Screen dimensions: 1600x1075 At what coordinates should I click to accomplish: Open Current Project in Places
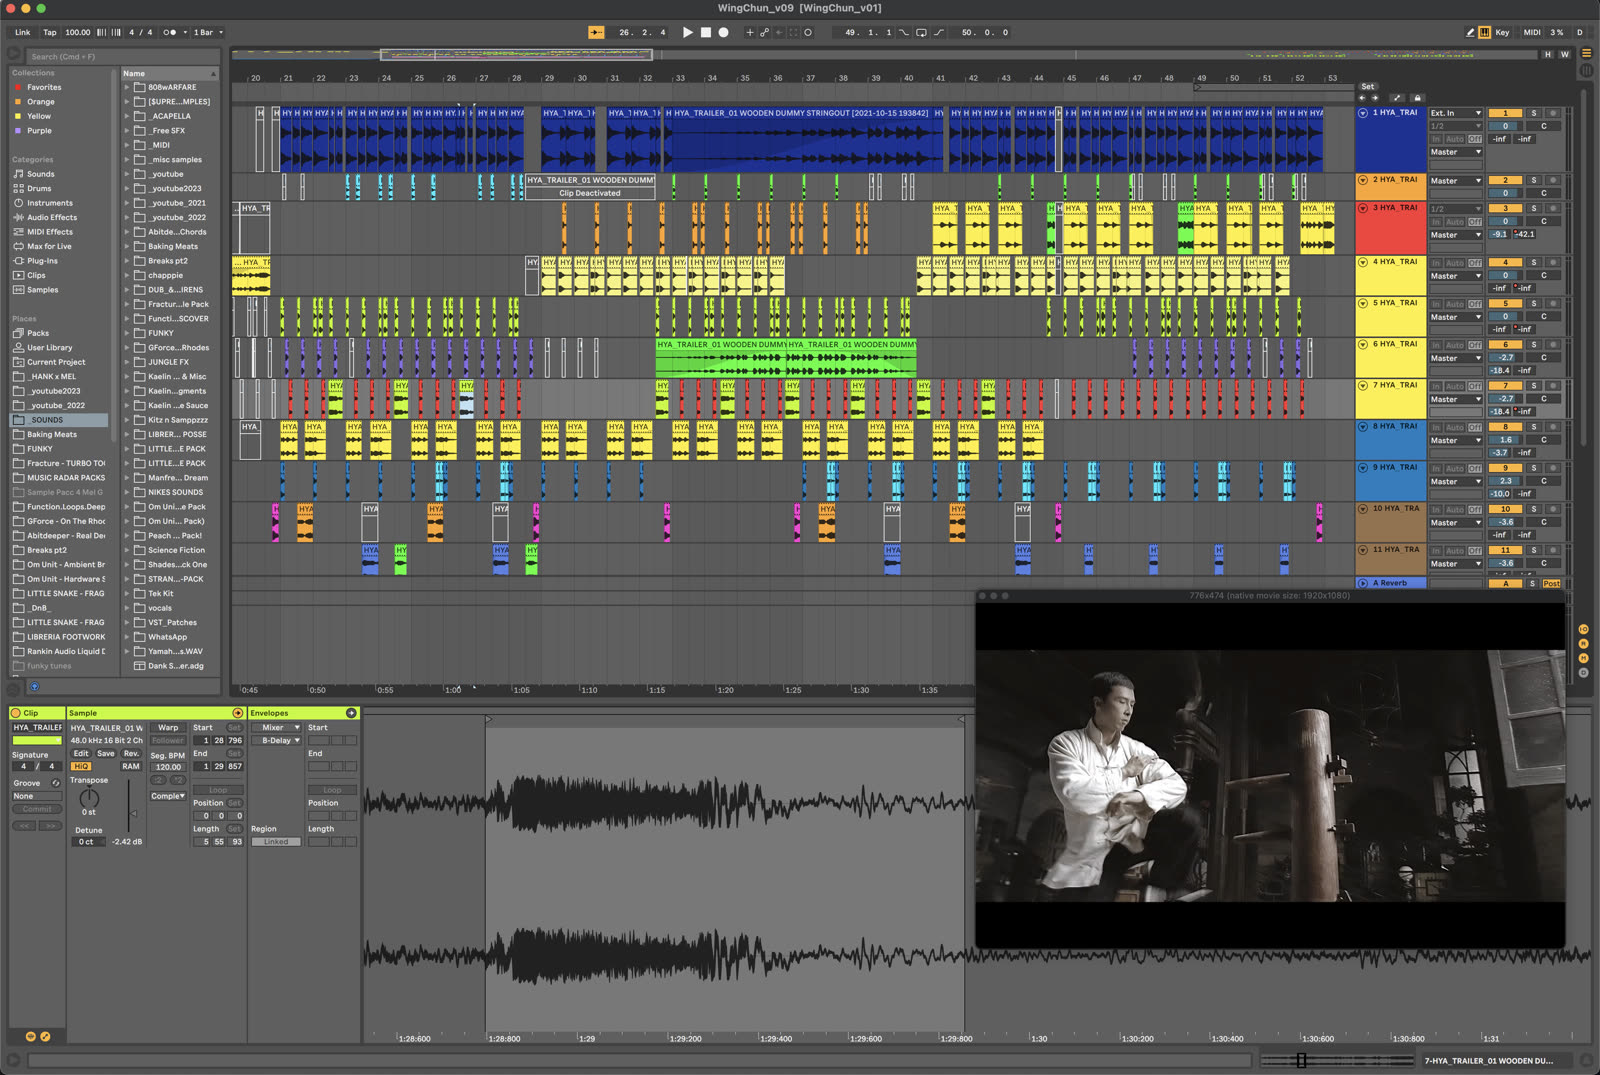56,362
